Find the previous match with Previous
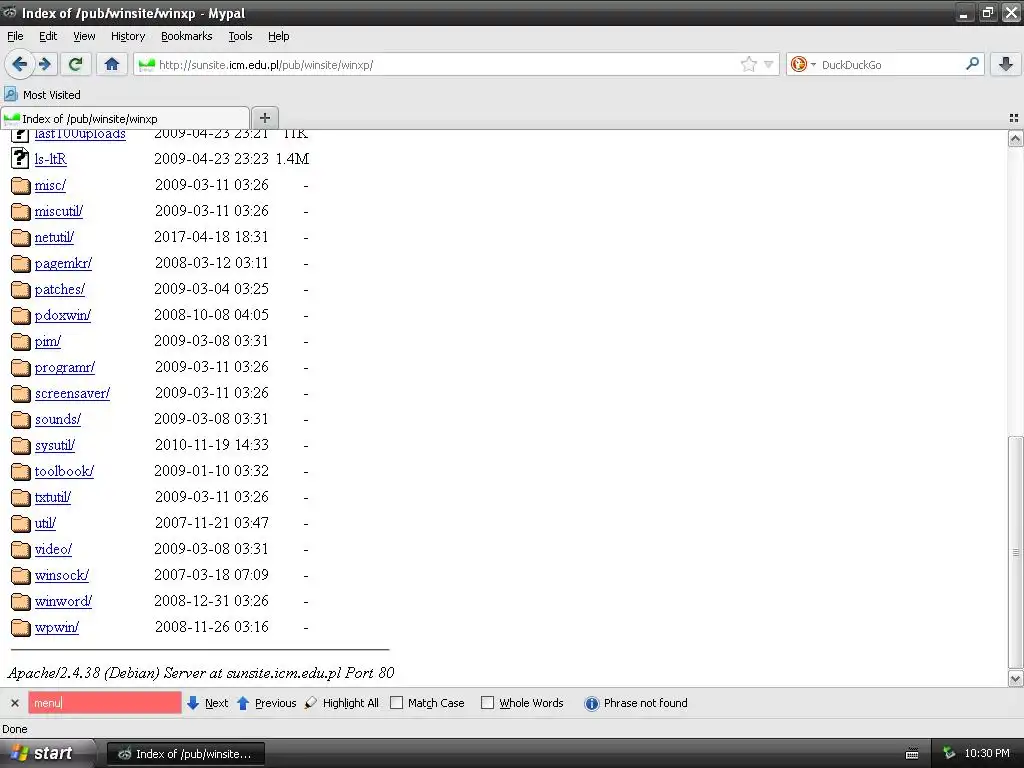This screenshot has height=768, width=1024. pyautogui.click(x=266, y=703)
